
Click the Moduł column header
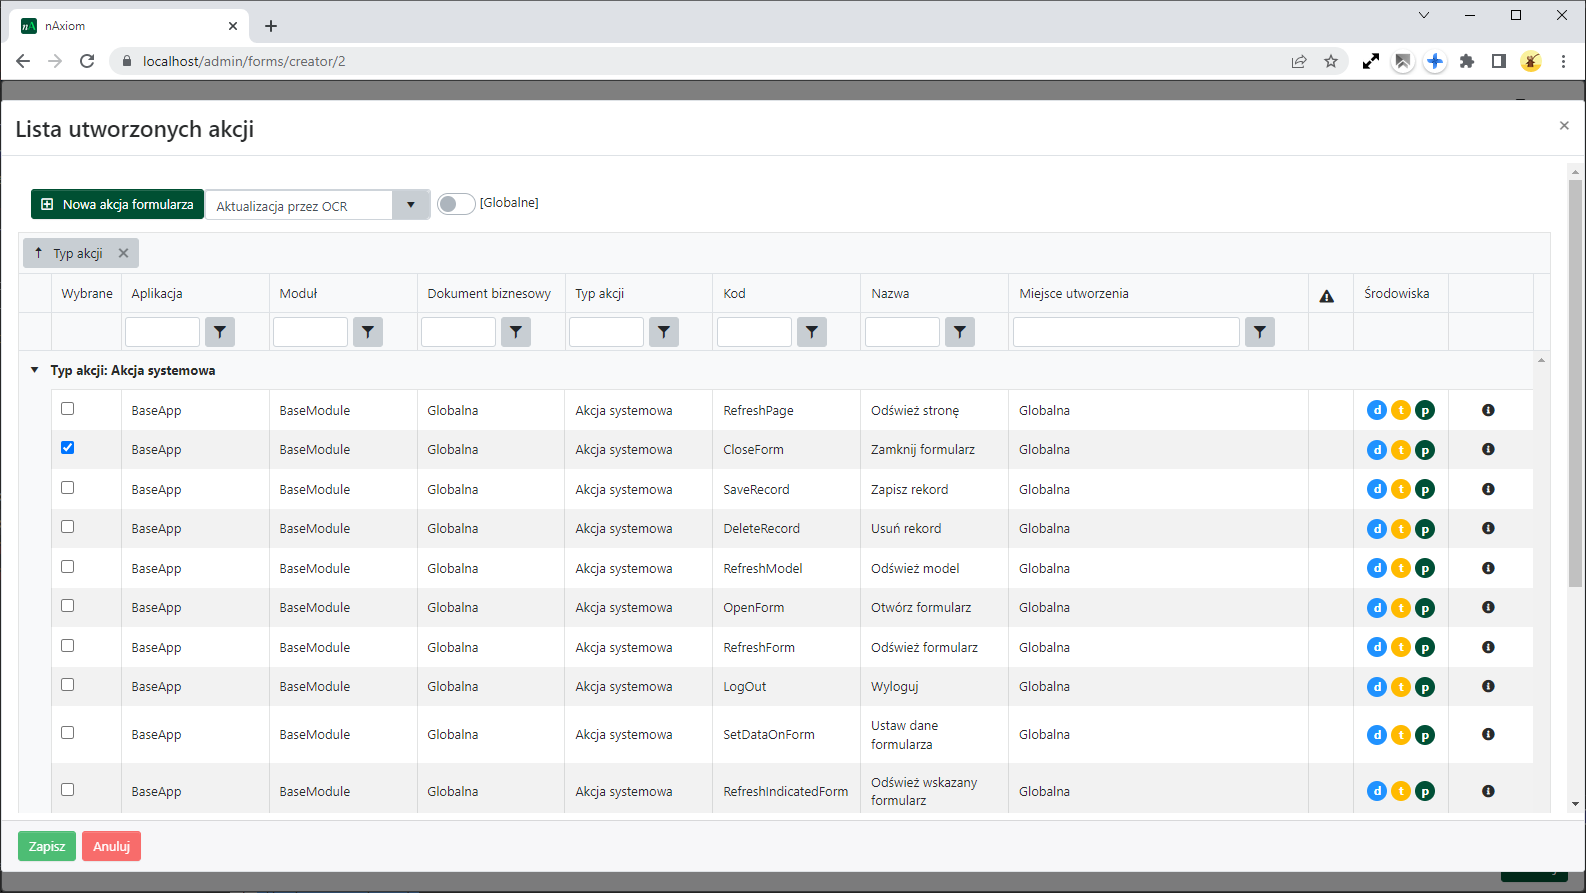(x=298, y=293)
